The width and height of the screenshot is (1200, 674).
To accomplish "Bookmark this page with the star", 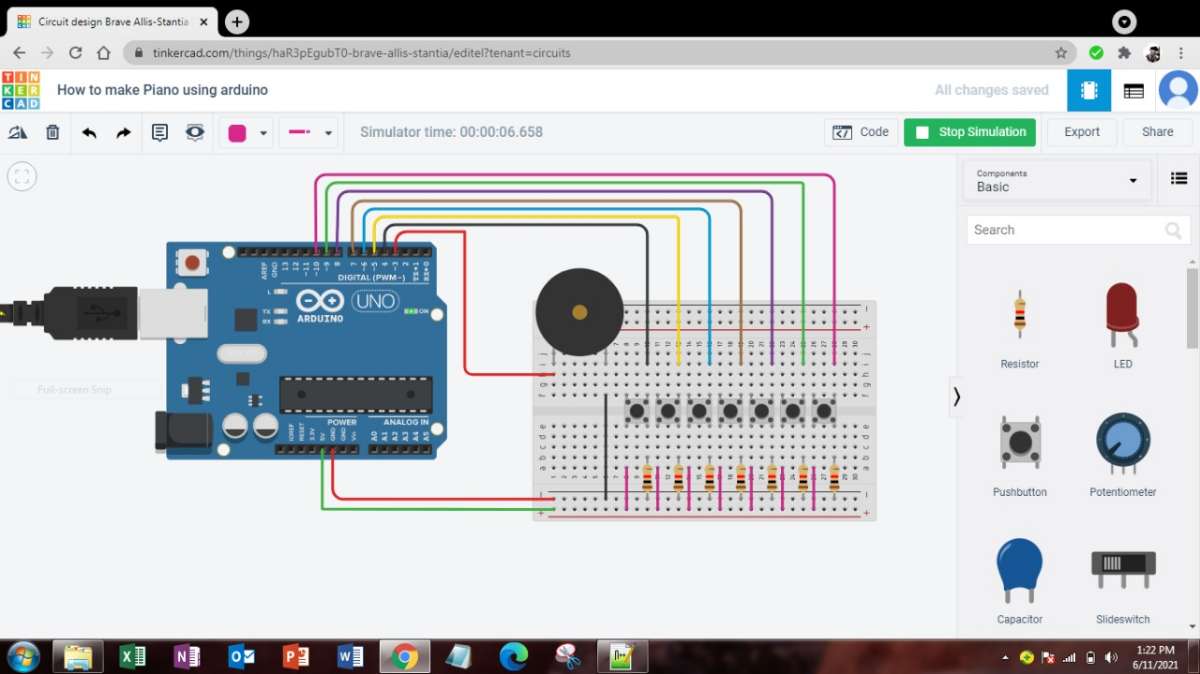I will coord(1061,53).
